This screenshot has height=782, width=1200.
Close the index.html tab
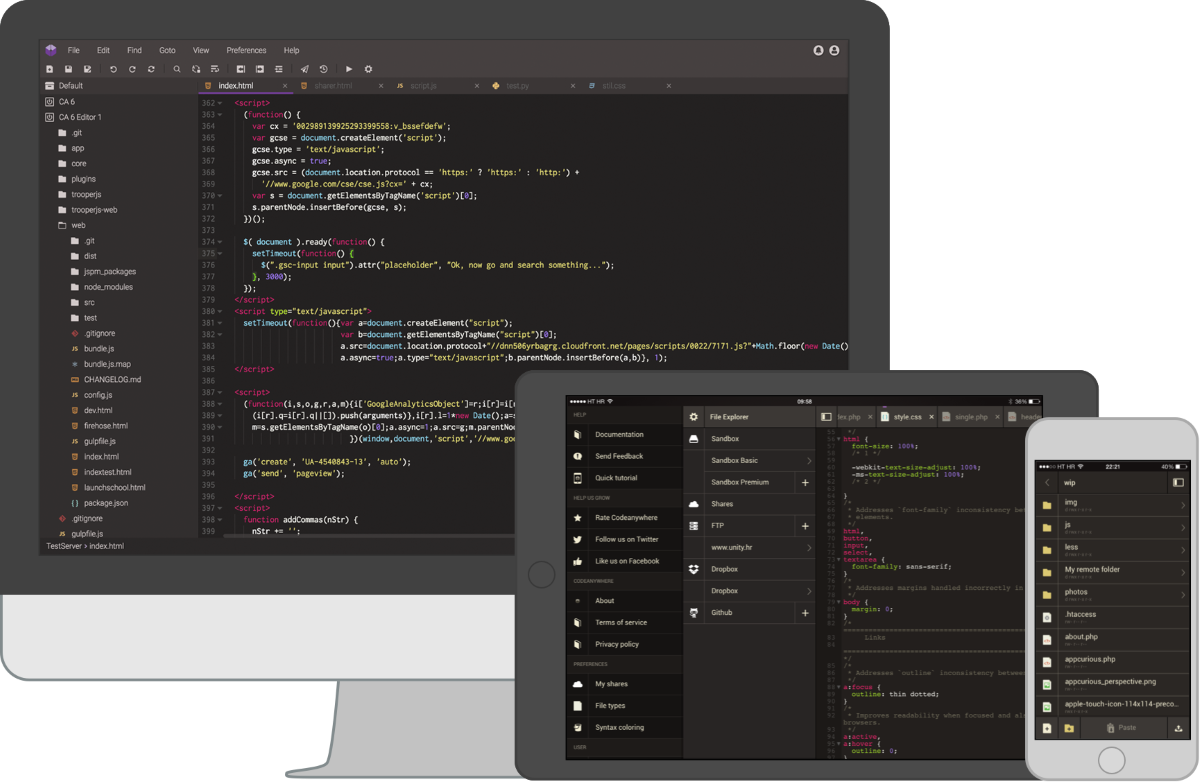(x=284, y=86)
